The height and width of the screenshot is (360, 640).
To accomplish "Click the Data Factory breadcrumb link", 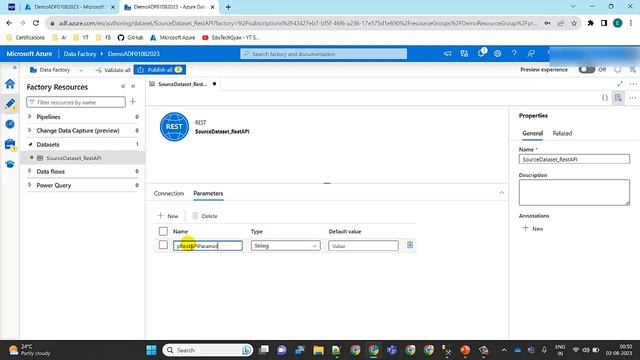I will (80, 54).
